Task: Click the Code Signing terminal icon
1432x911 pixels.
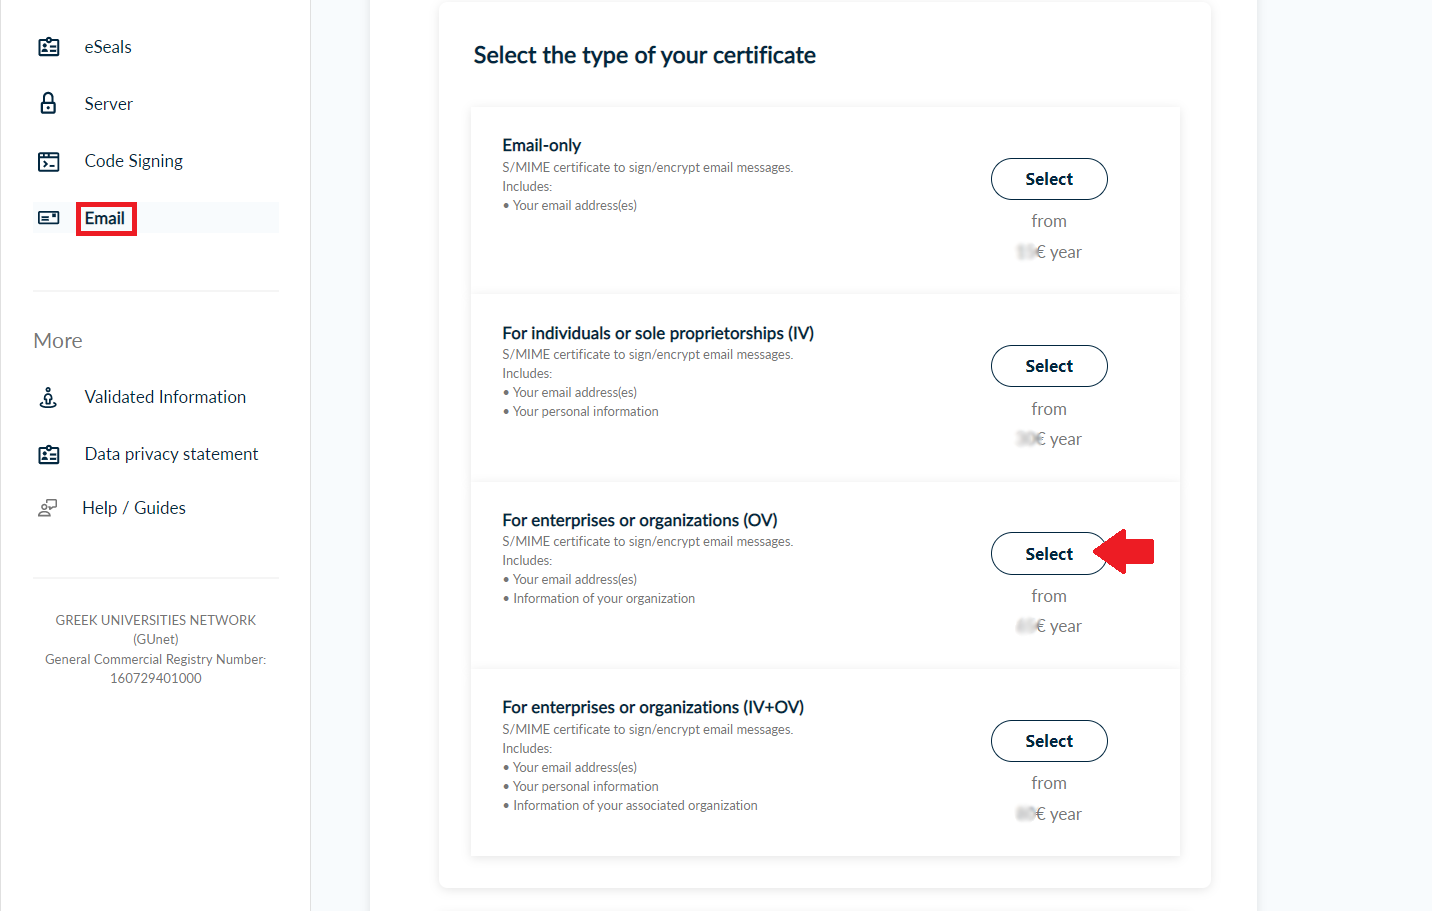Action: [x=48, y=161]
